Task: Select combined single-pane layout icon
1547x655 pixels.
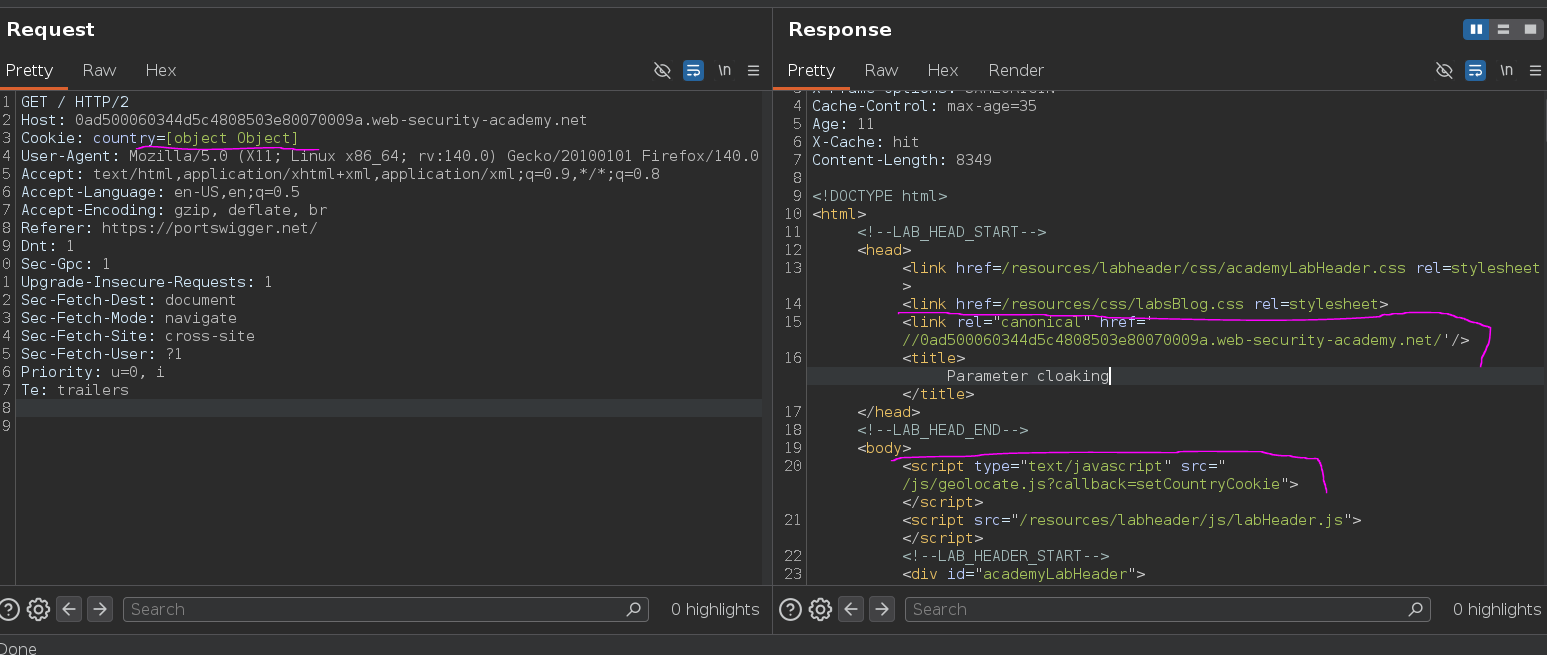Action: pyautogui.click(x=1529, y=30)
